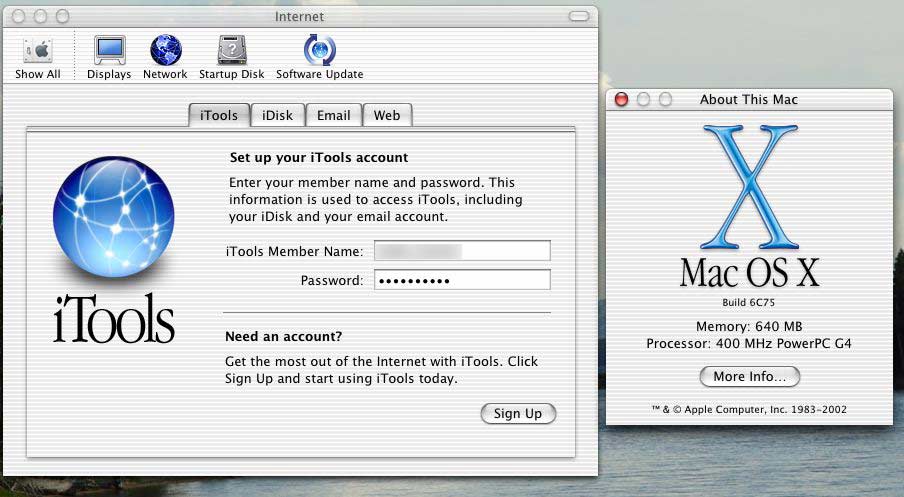Click the Apple Computer copyright text
Viewport: 904px width, 497px height.
(749, 409)
